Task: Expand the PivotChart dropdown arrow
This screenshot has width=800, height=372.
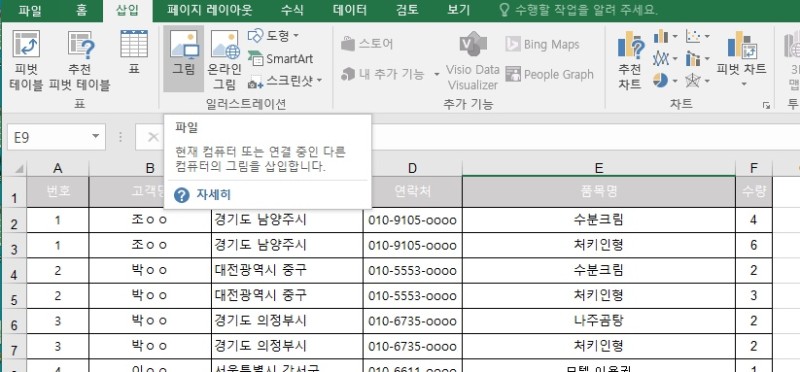Action: point(743,84)
